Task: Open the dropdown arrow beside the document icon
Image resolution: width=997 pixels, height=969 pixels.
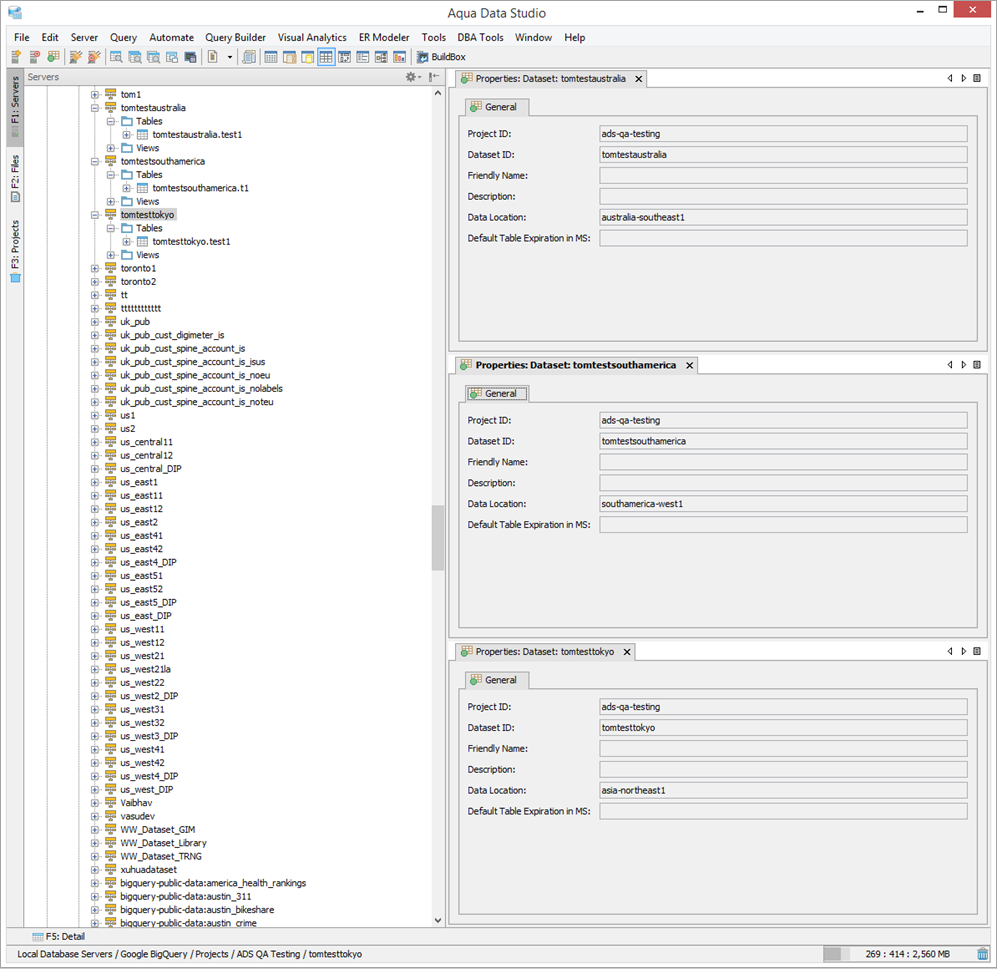Action: coord(230,57)
